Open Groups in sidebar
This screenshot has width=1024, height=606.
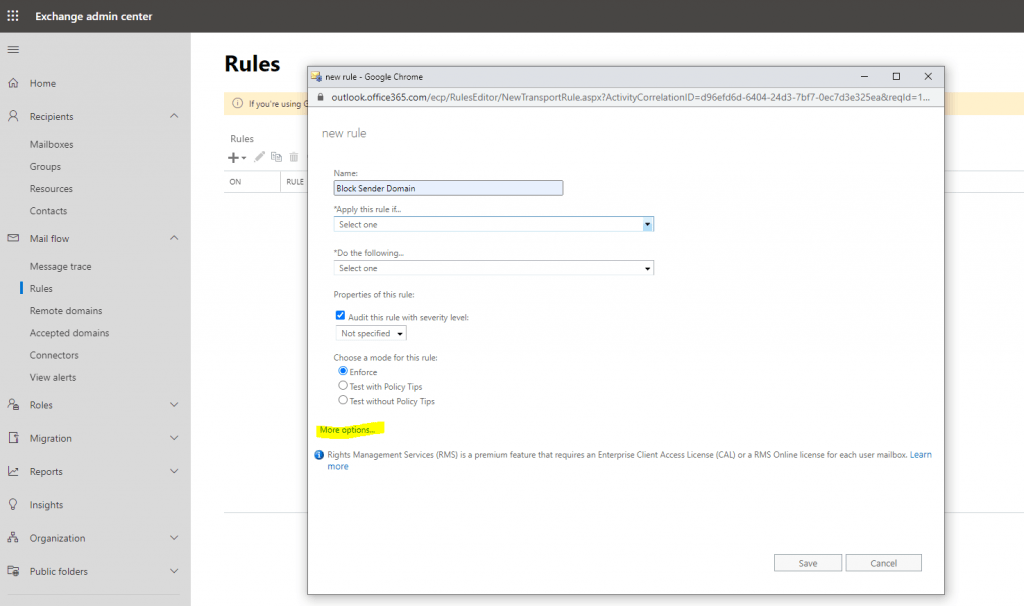coord(45,167)
